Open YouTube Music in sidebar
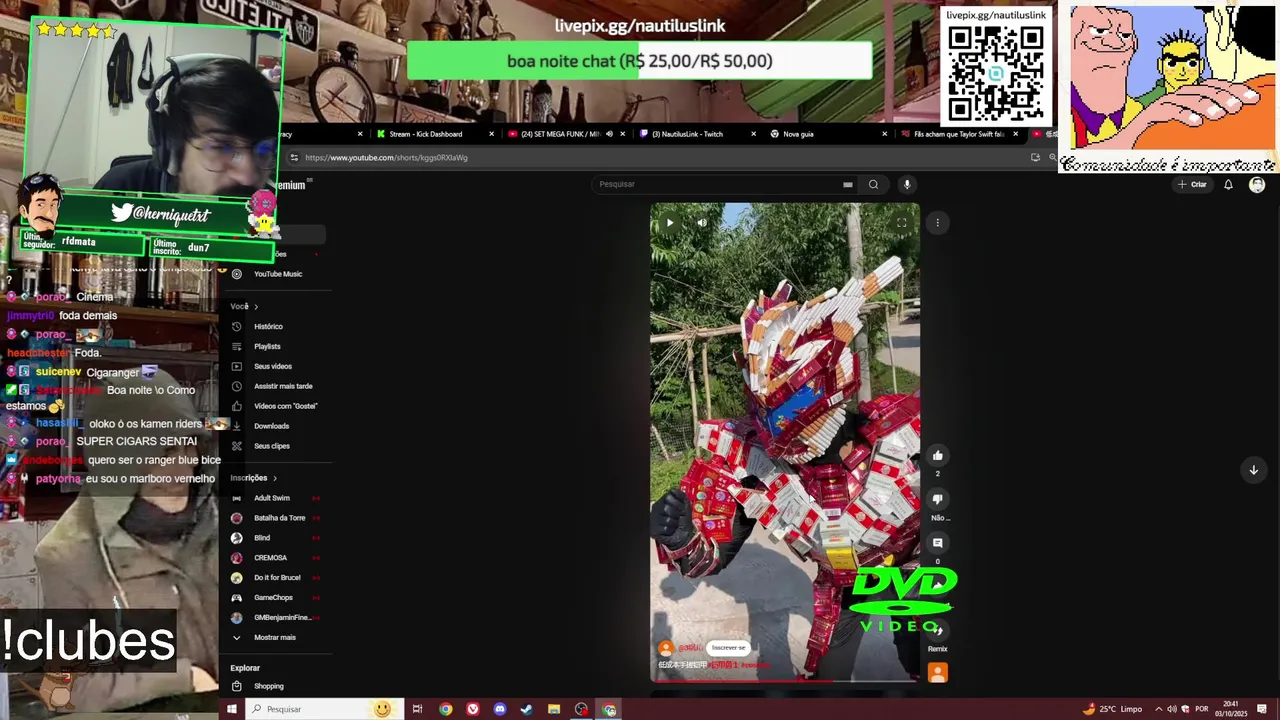This screenshot has width=1280, height=720. coord(276,274)
